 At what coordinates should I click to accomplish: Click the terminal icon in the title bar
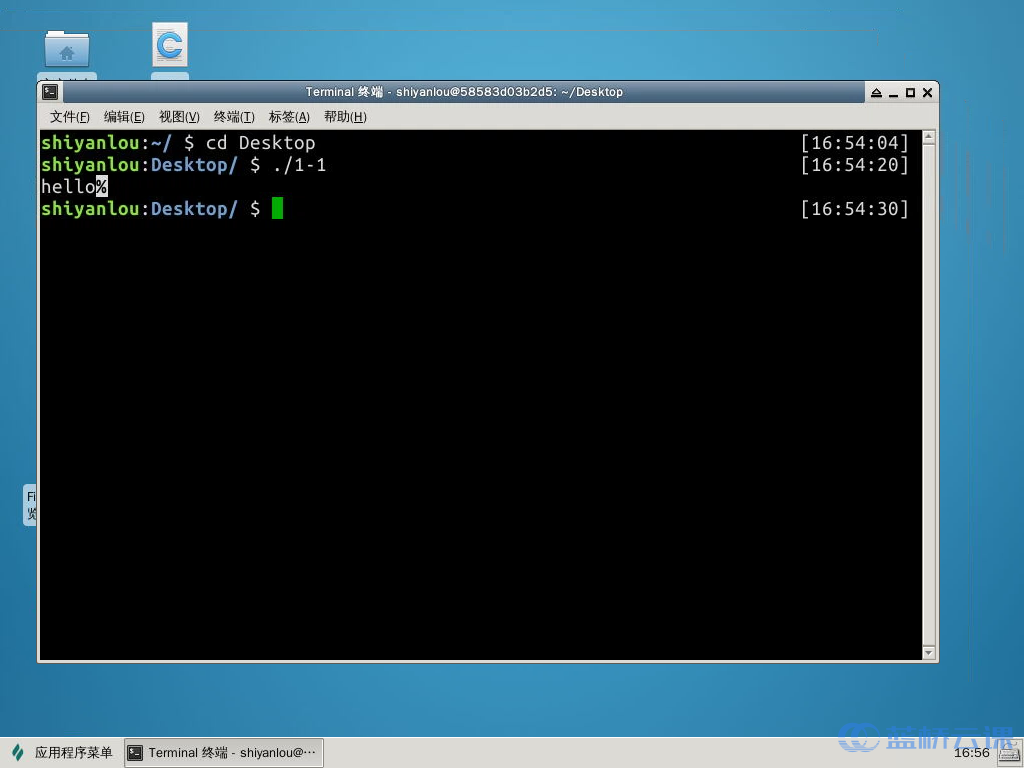pyautogui.click(x=50, y=92)
